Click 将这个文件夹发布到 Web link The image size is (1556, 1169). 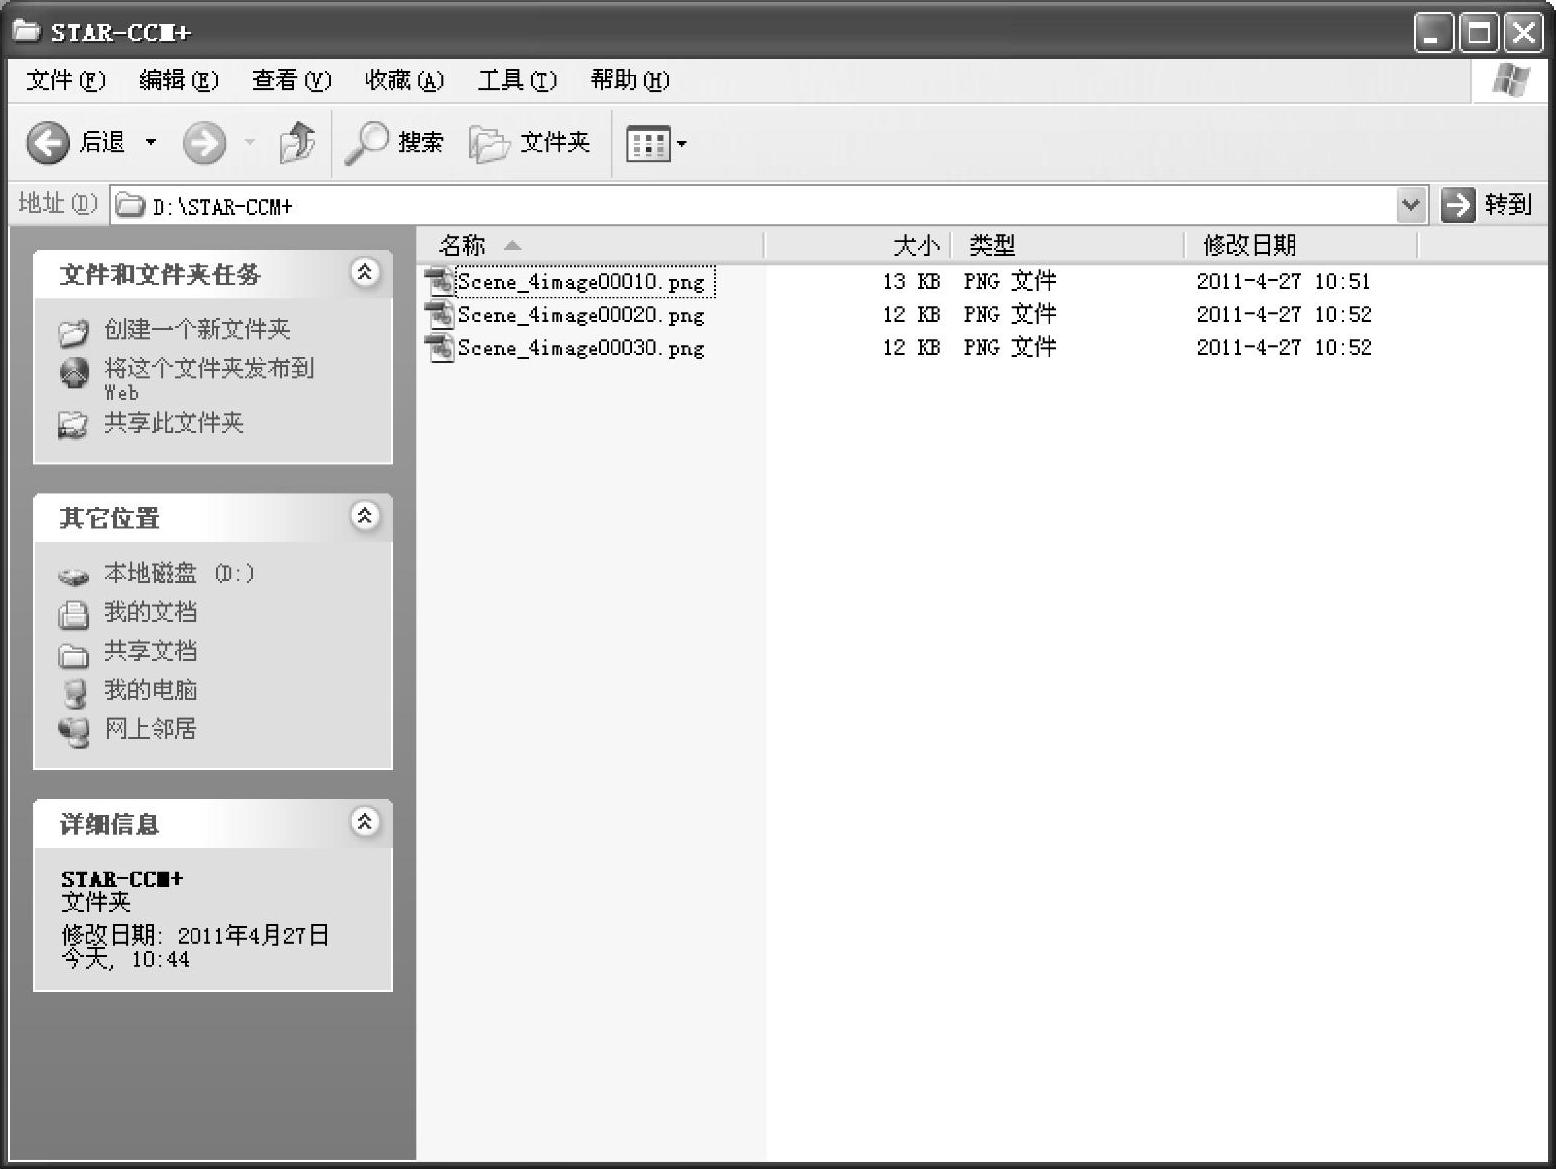coord(209,379)
